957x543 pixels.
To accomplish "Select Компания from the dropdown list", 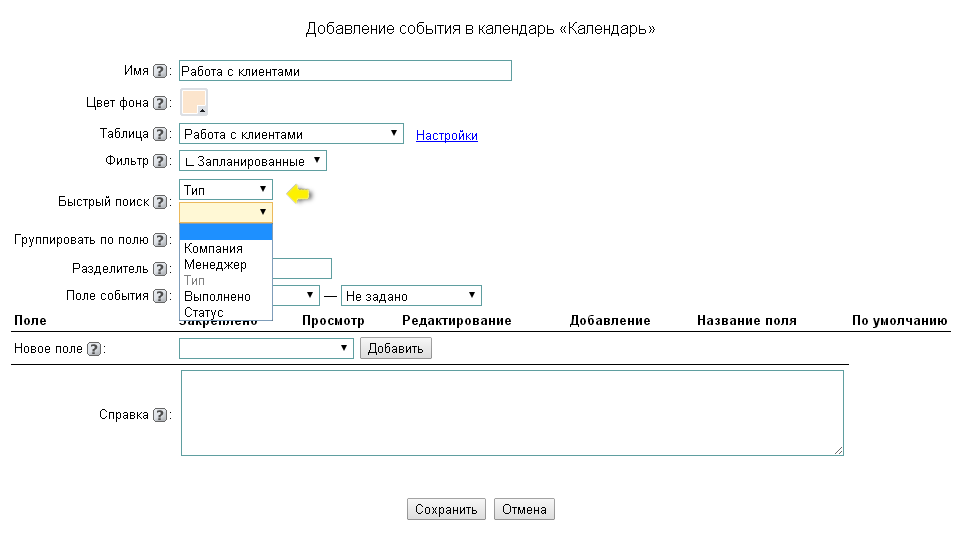I will pyautogui.click(x=213, y=249).
